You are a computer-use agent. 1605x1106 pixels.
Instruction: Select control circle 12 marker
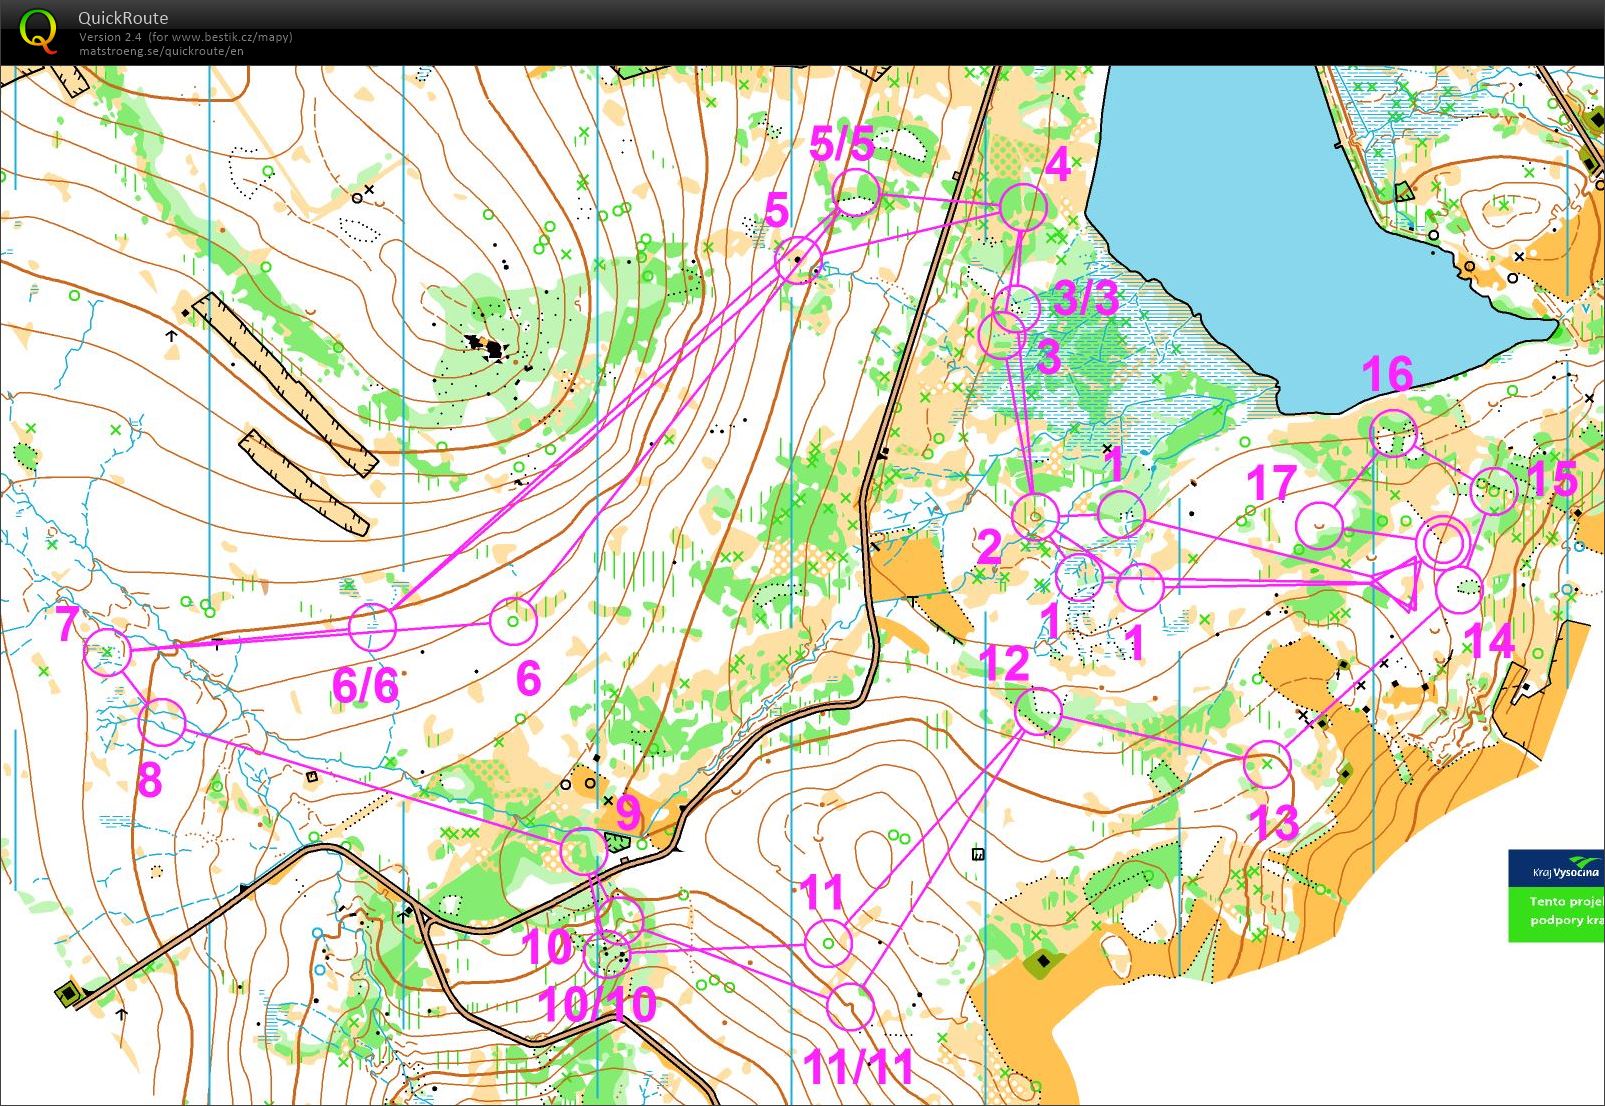1038,710
